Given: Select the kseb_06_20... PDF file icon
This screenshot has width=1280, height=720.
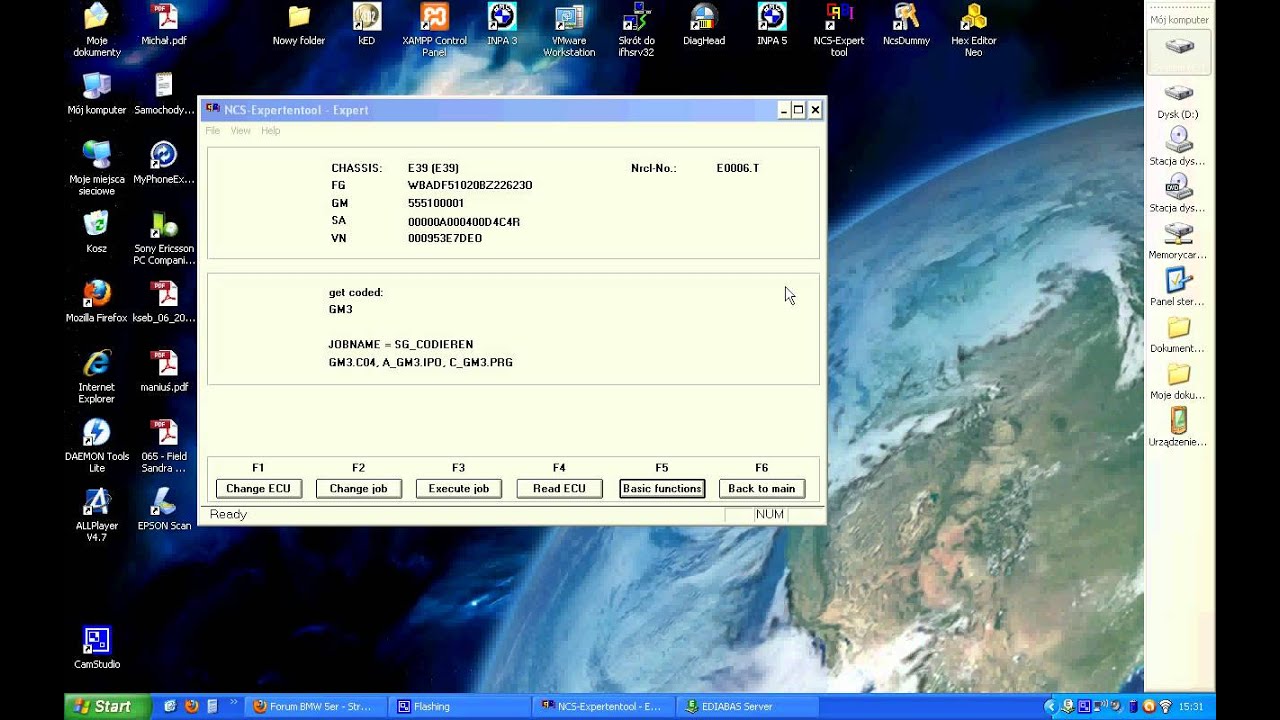Looking at the screenshot, I should coord(163,301).
